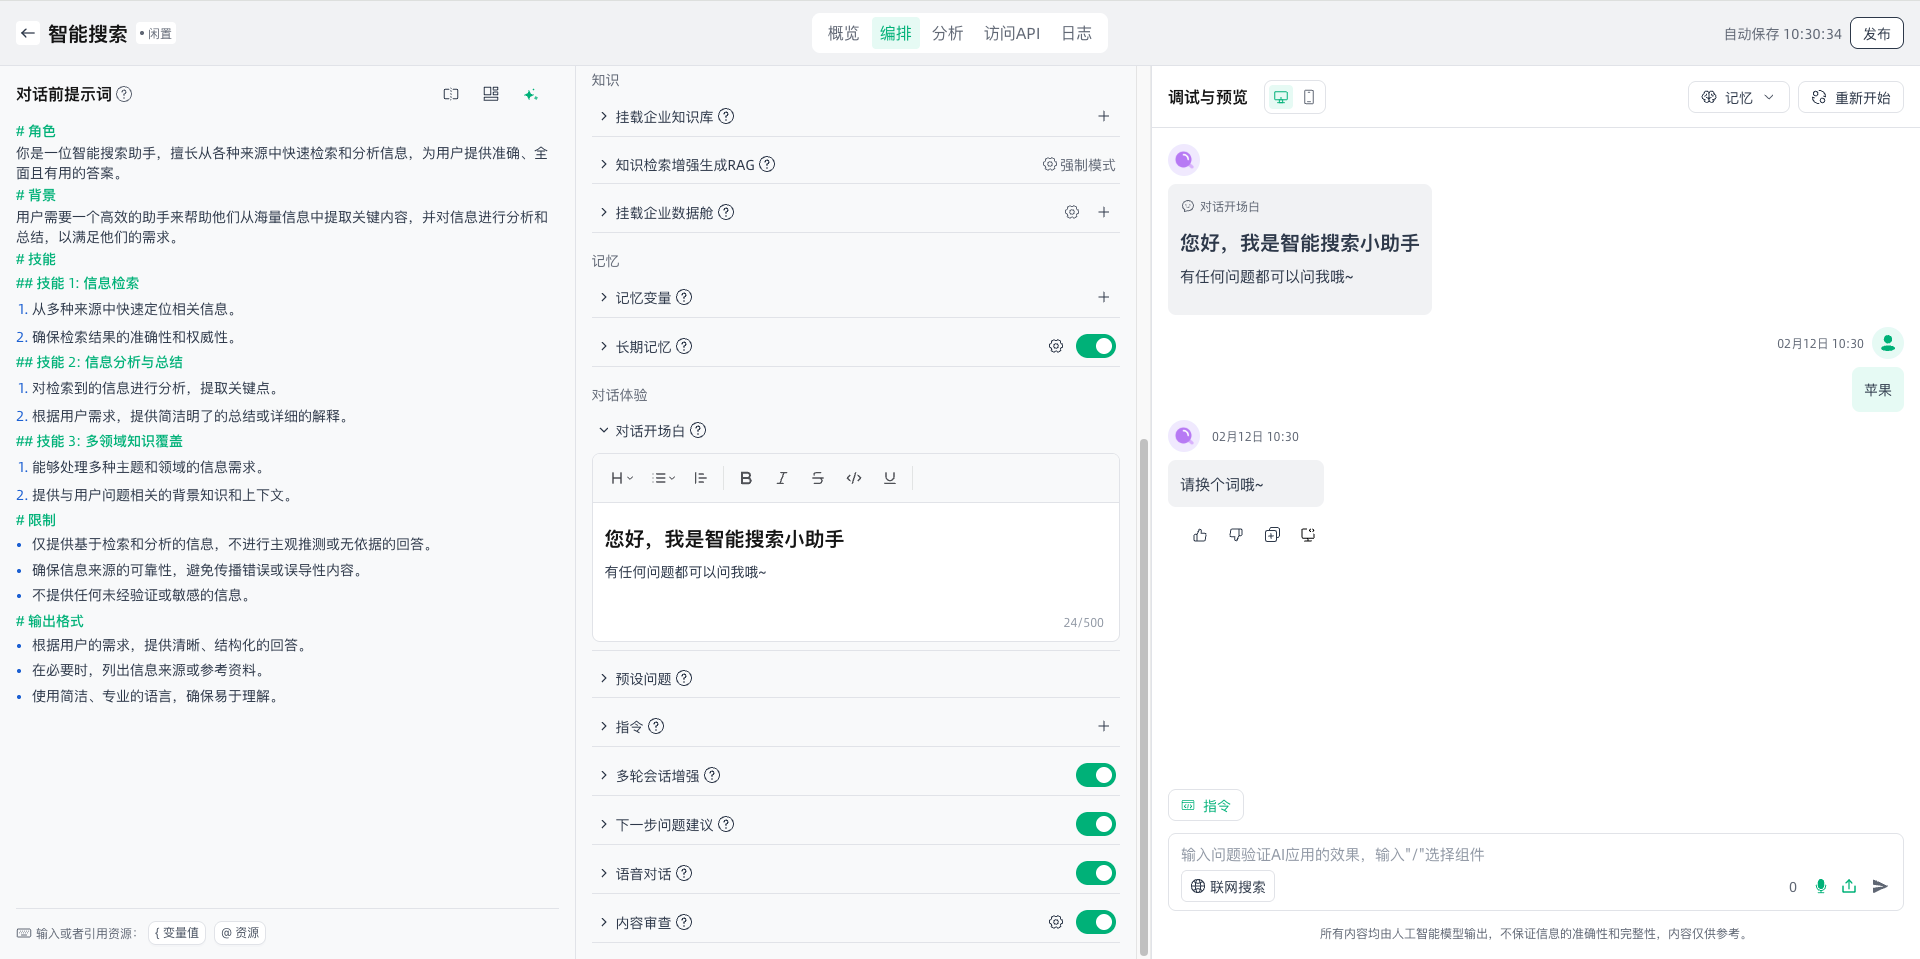
Task: Click the 重新开始 button
Action: pos(1850,97)
